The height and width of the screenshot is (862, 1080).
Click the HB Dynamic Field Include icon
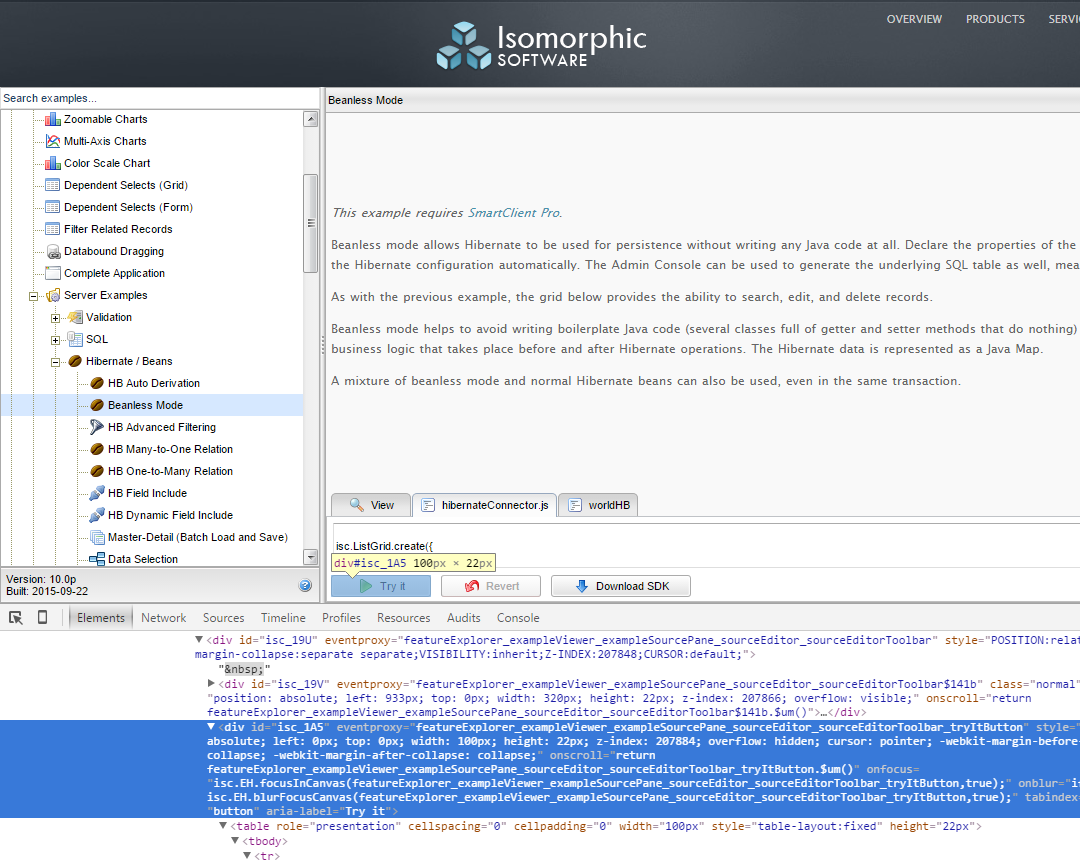97,516
